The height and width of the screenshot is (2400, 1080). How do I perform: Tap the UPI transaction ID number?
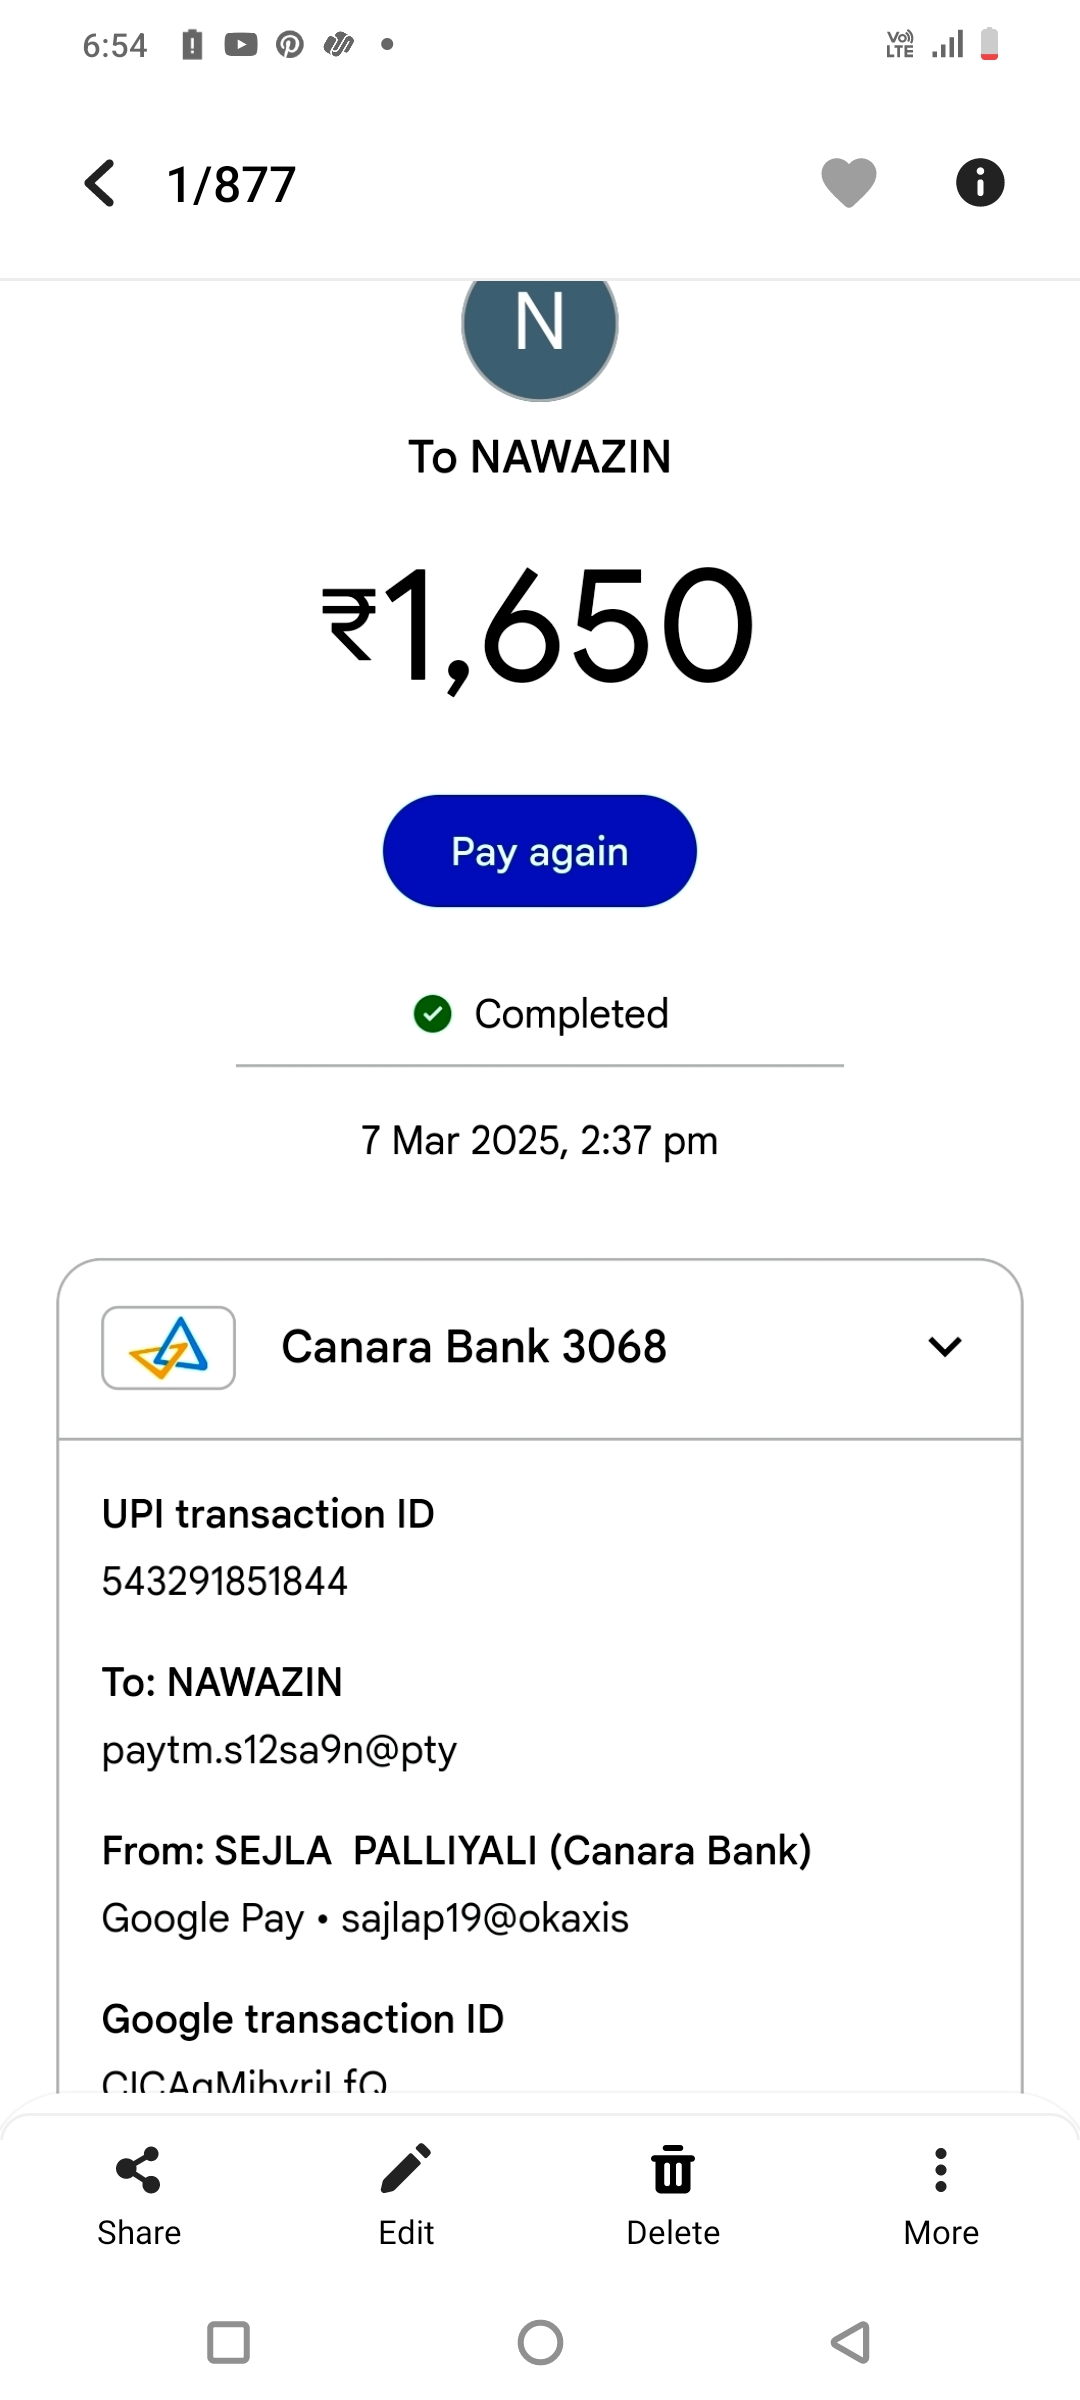(x=225, y=1581)
